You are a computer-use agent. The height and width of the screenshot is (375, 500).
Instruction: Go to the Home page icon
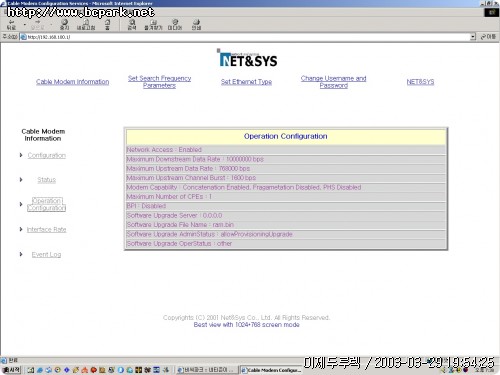click(x=107, y=24)
